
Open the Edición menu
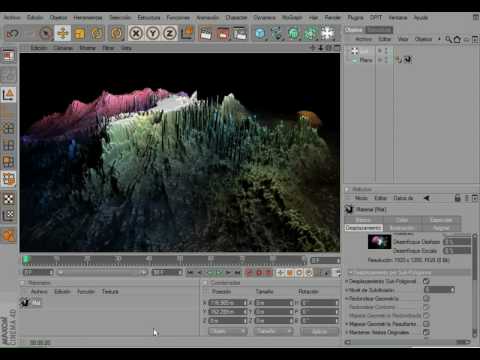tap(35, 18)
